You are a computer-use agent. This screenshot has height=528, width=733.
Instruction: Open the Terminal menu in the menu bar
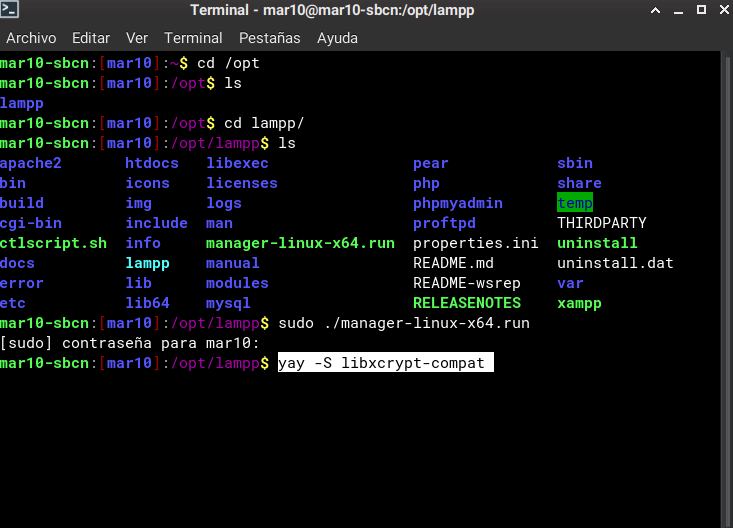pyautogui.click(x=193, y=38)
